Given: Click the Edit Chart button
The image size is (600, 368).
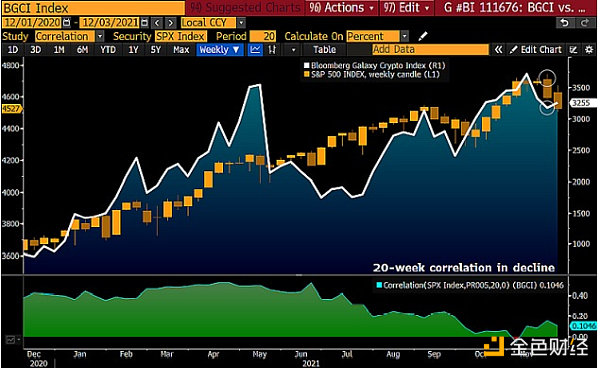Looking at the screenshot, I should click(x=536, y=50).
